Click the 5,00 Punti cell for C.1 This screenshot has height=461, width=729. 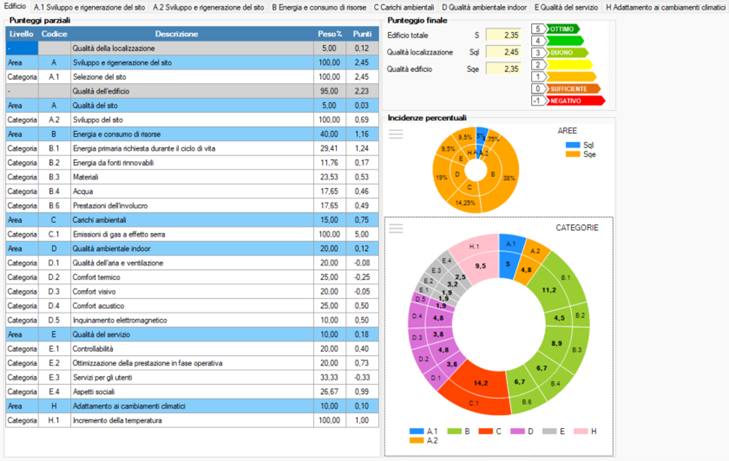pos(362,234)
